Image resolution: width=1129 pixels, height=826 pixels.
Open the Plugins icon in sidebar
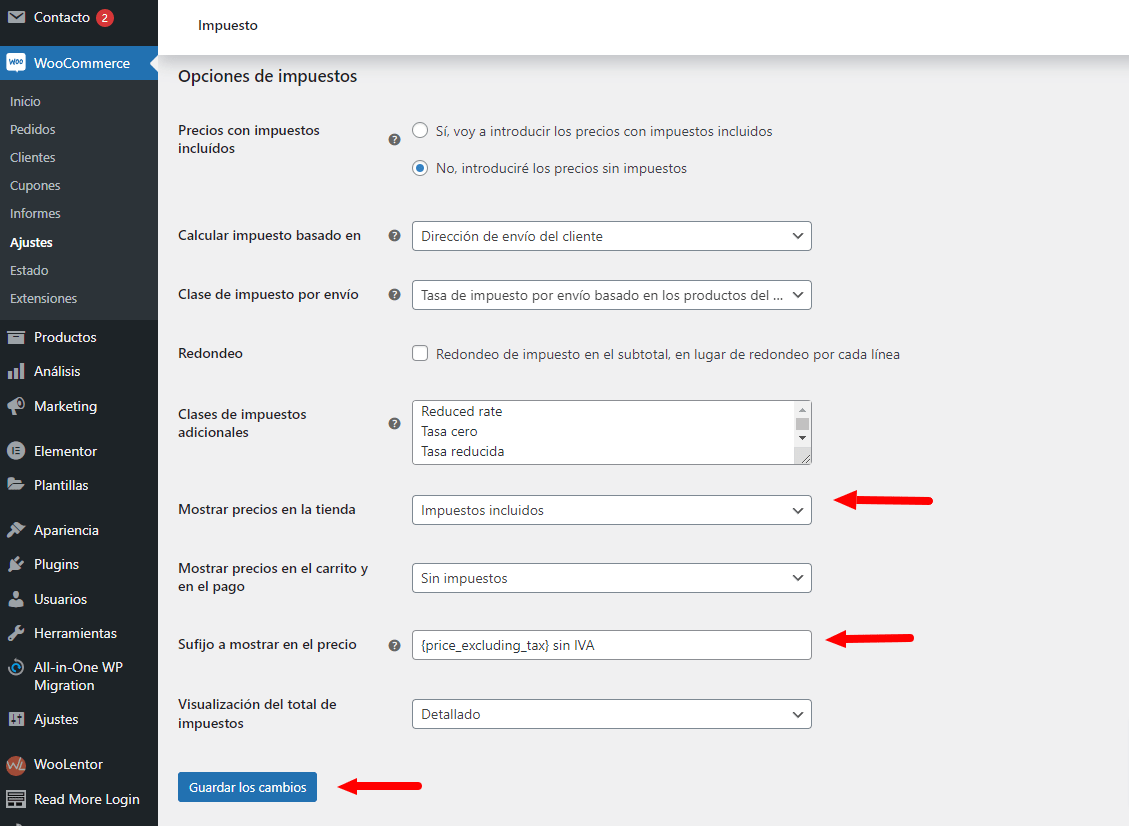pos(16,564)
